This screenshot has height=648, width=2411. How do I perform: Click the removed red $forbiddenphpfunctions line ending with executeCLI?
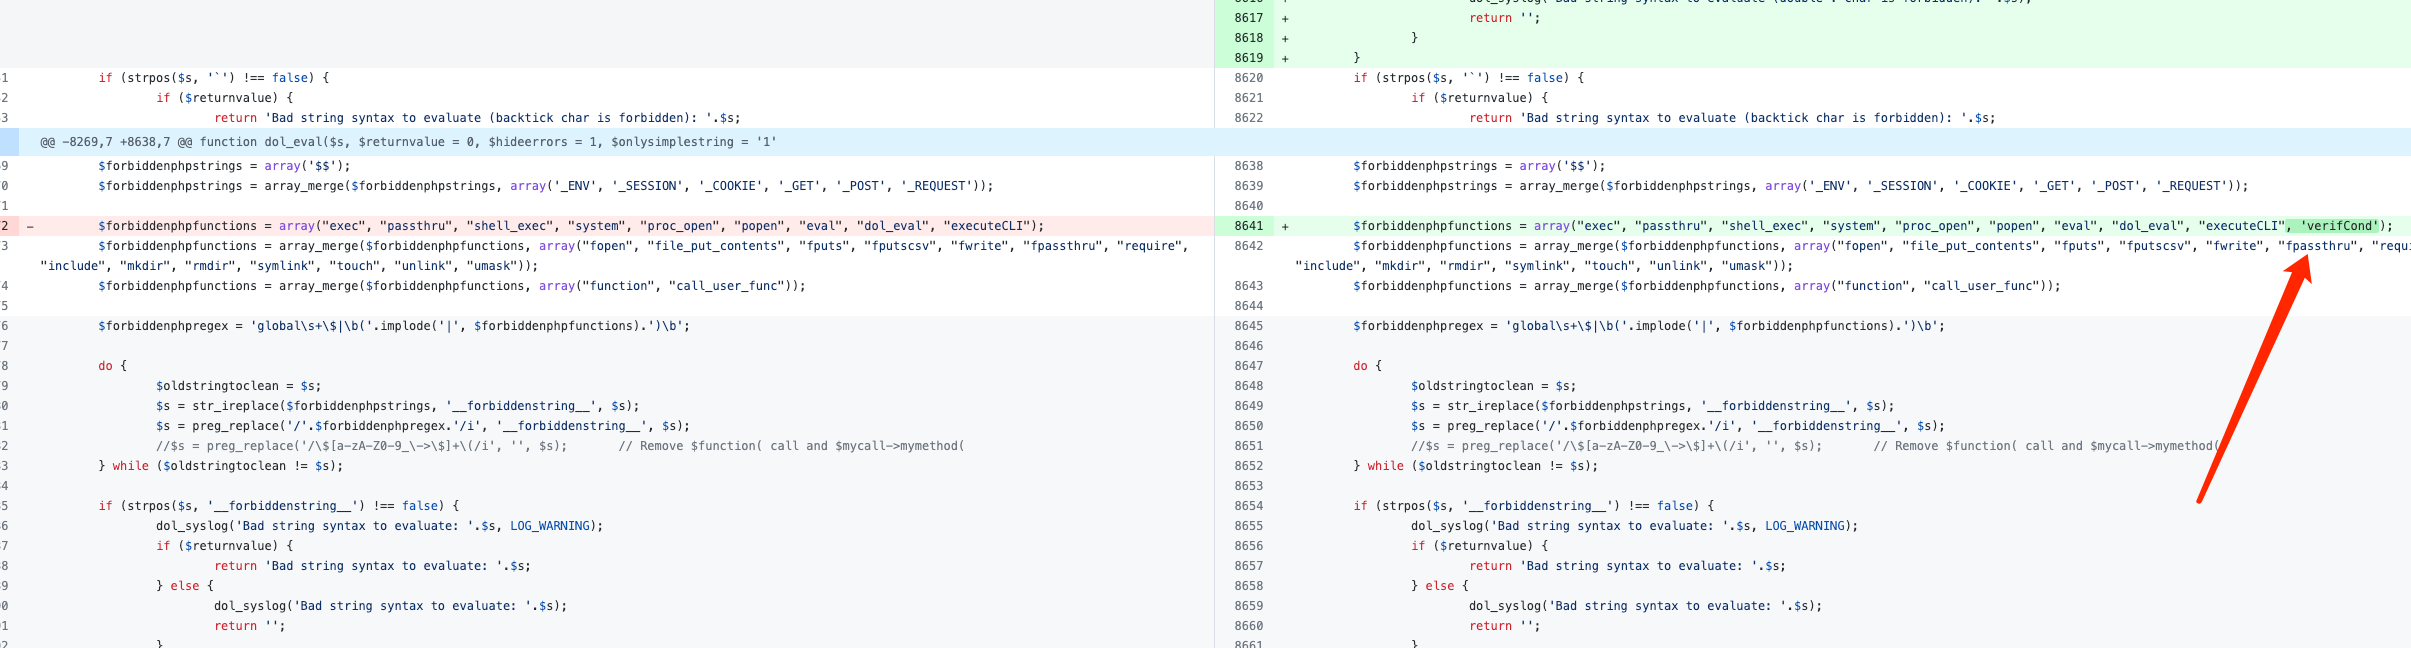point(571,226)
